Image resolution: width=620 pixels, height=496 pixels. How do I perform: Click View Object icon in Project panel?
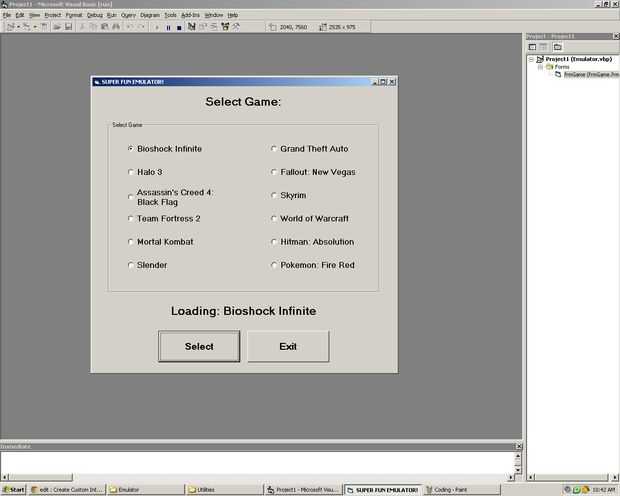pyautogui.click(x=544, y=47)
